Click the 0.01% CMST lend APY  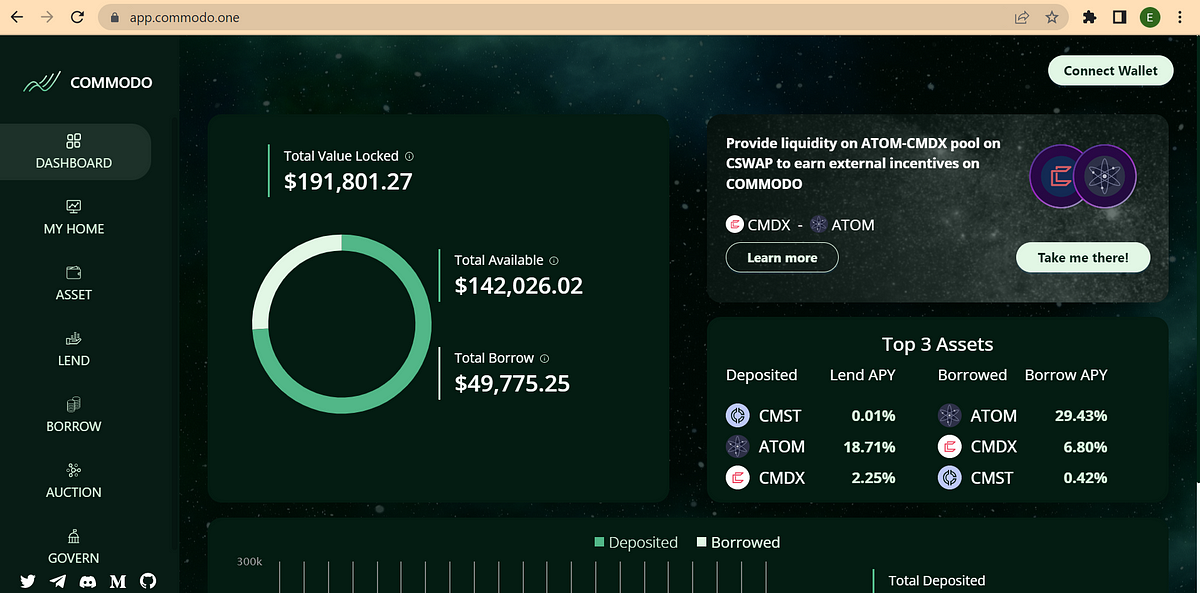(873, 416)
